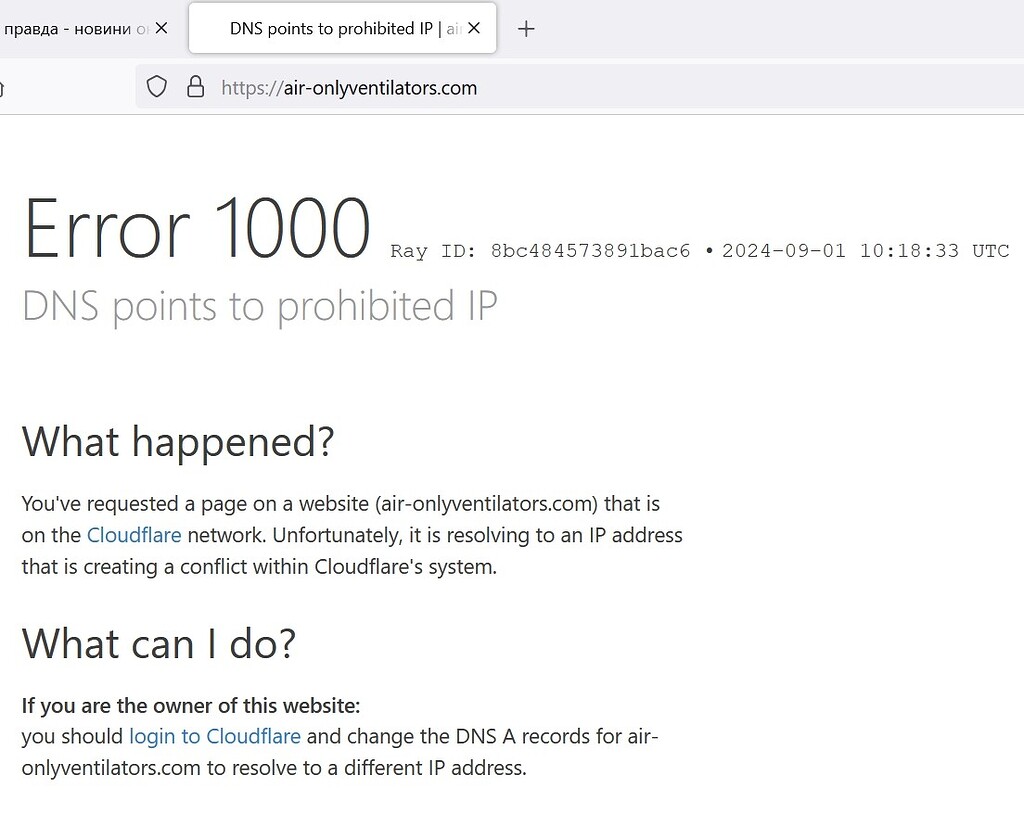
Task: Switch to the 'правда - новини' tab
Action: tap(75, 29)
